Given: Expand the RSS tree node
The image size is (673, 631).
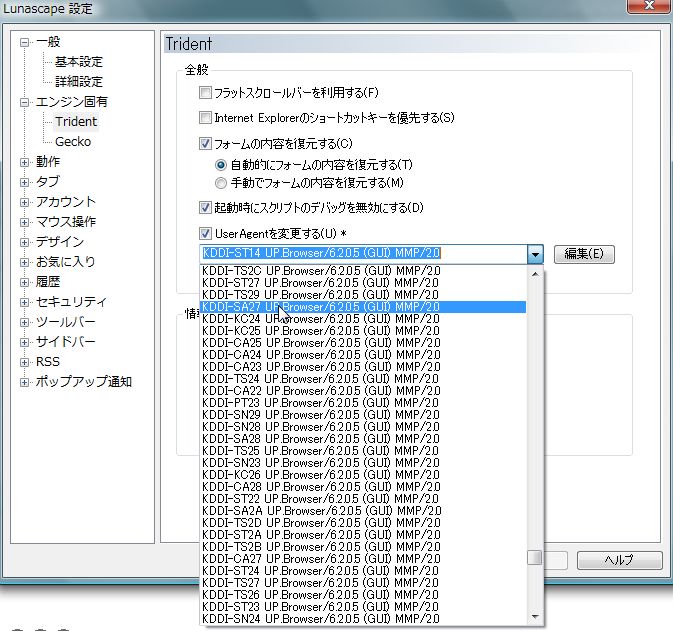Looking at the screenshot, I should pyautogui.click(x=24, y=362).
